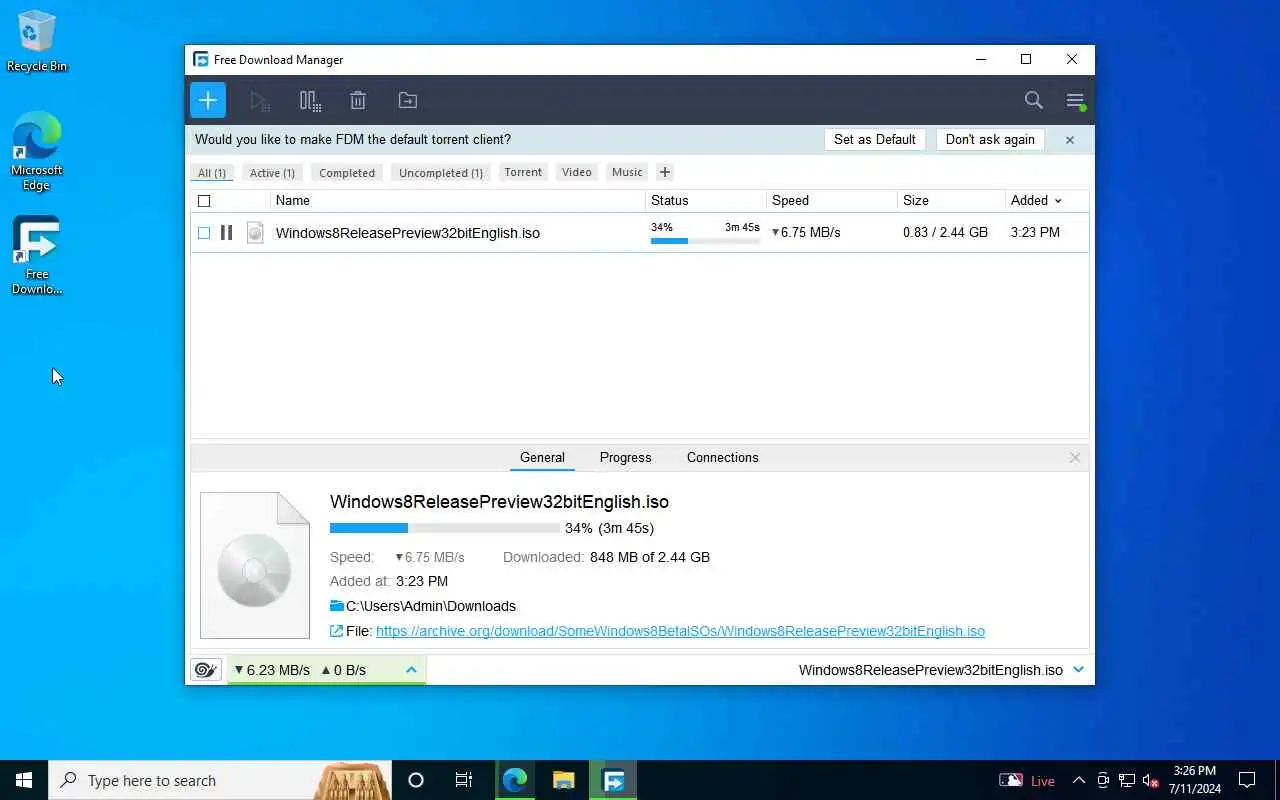The width and height of the screenshot is (1280, 800).
Task: Open Free Download Manager desktop shortcut
Action: (x=37, y=256)
